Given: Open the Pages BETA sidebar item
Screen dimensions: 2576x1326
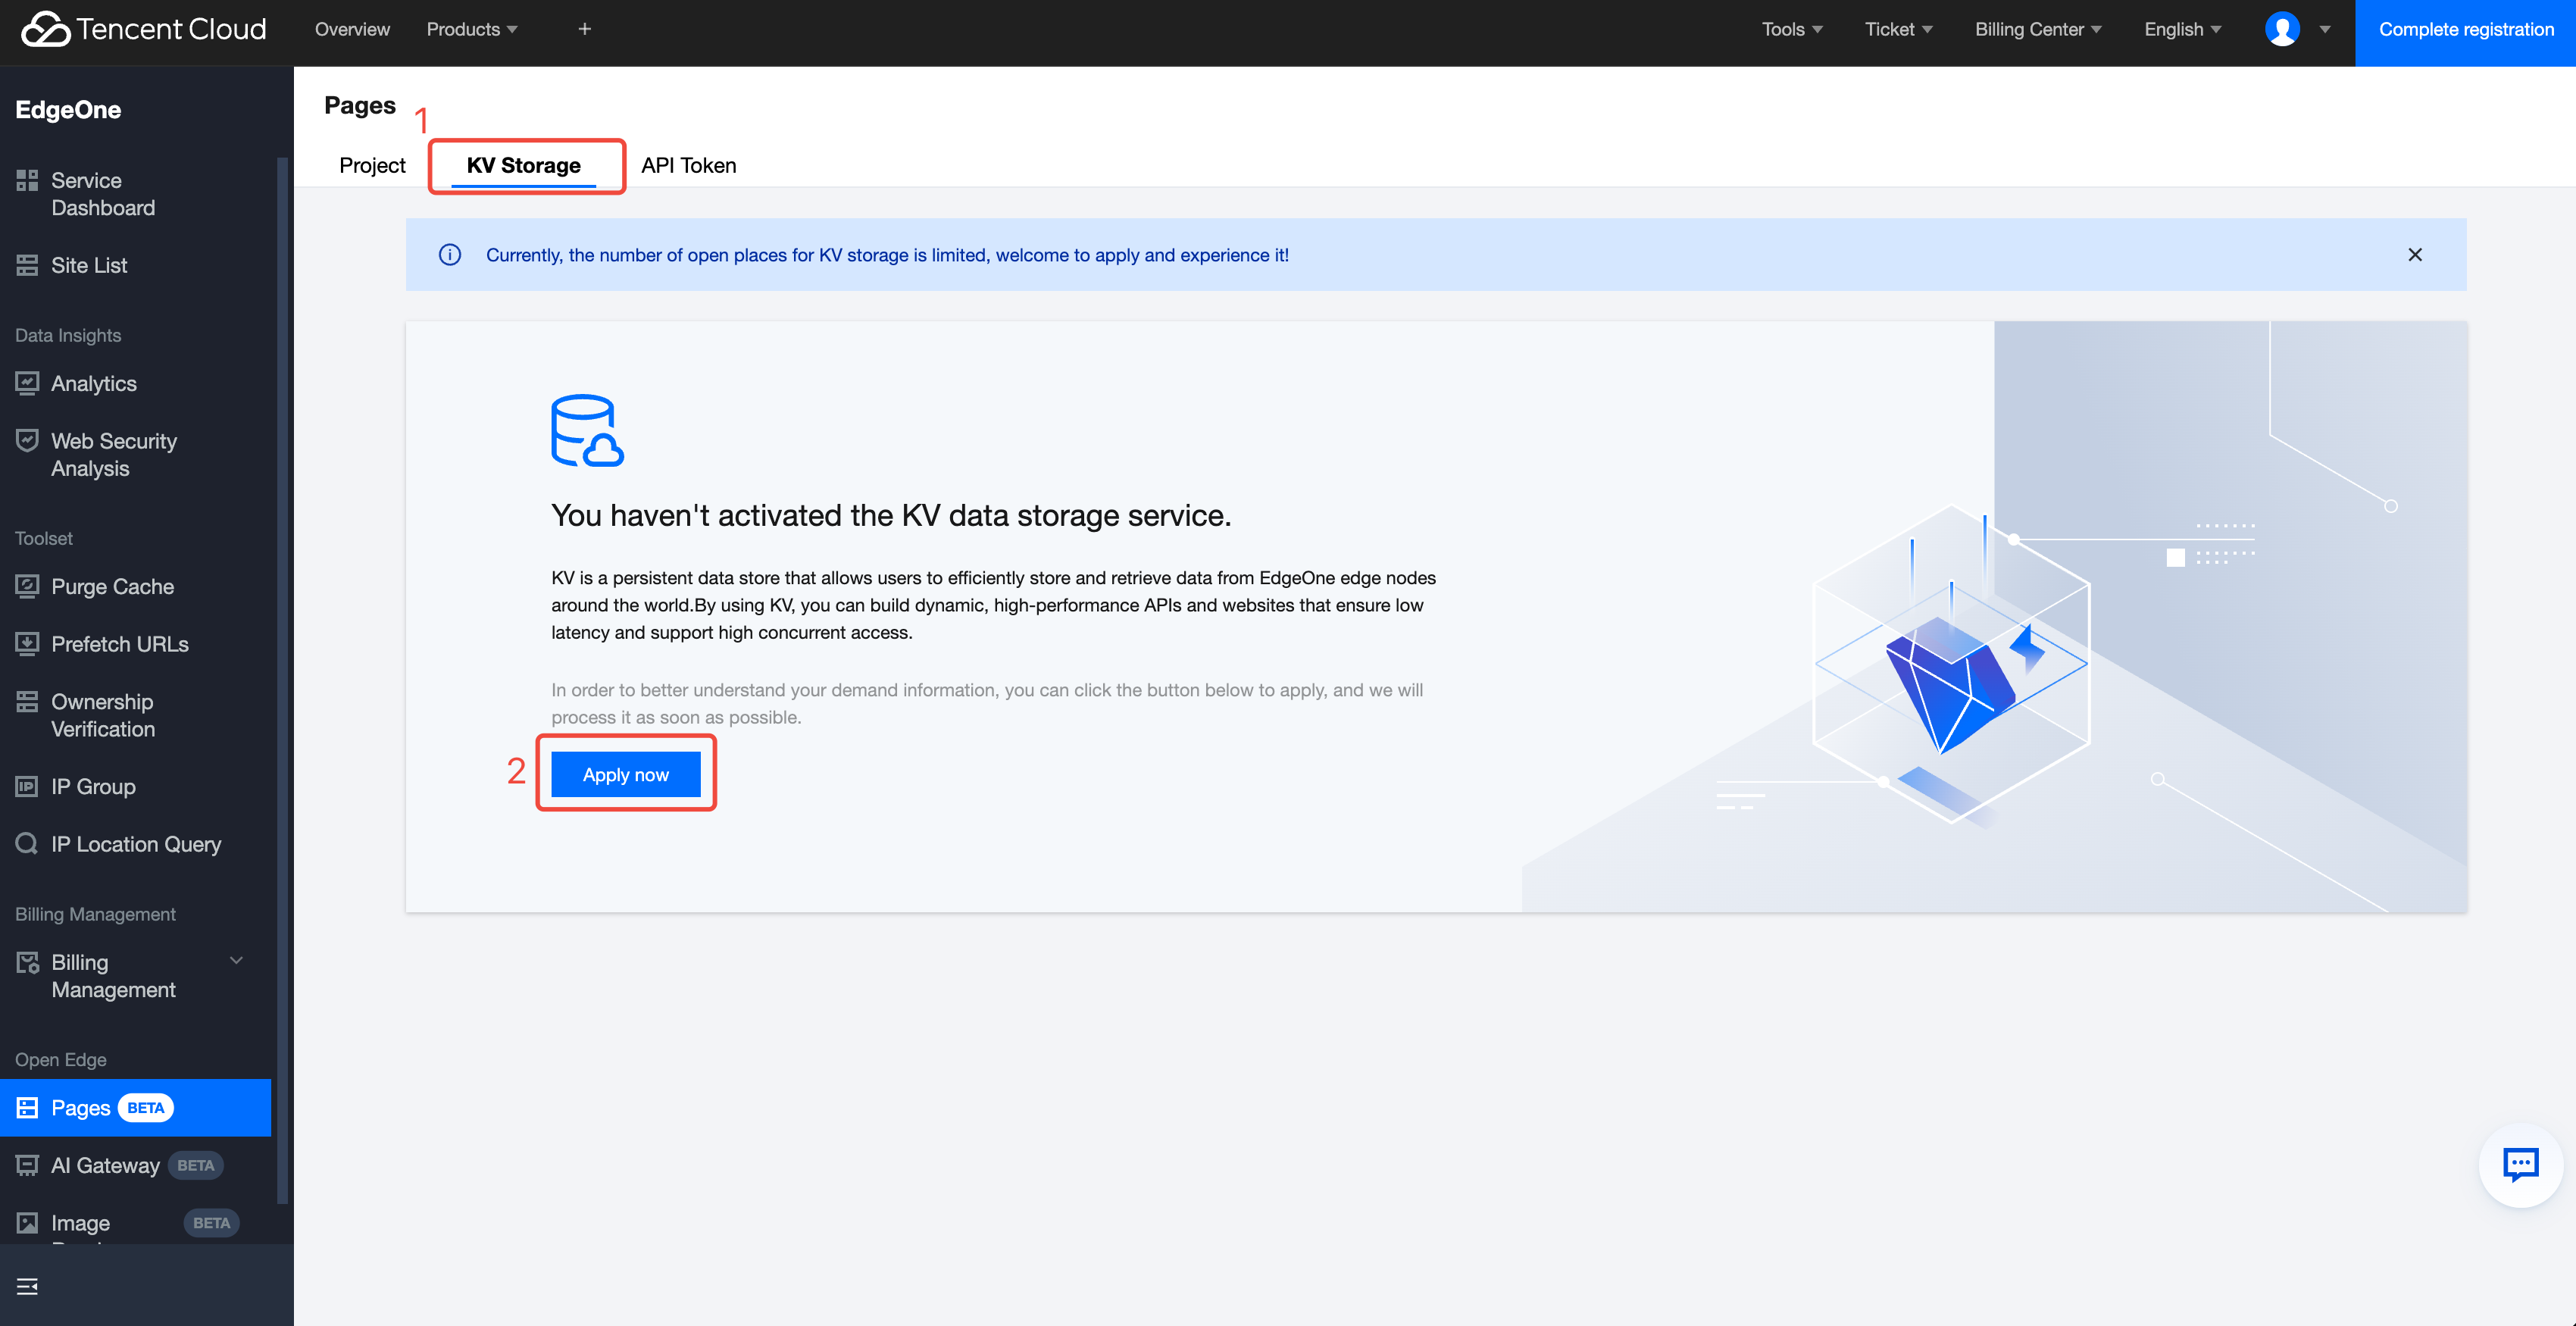Looking at the screenshot, I should (135, 1107).
